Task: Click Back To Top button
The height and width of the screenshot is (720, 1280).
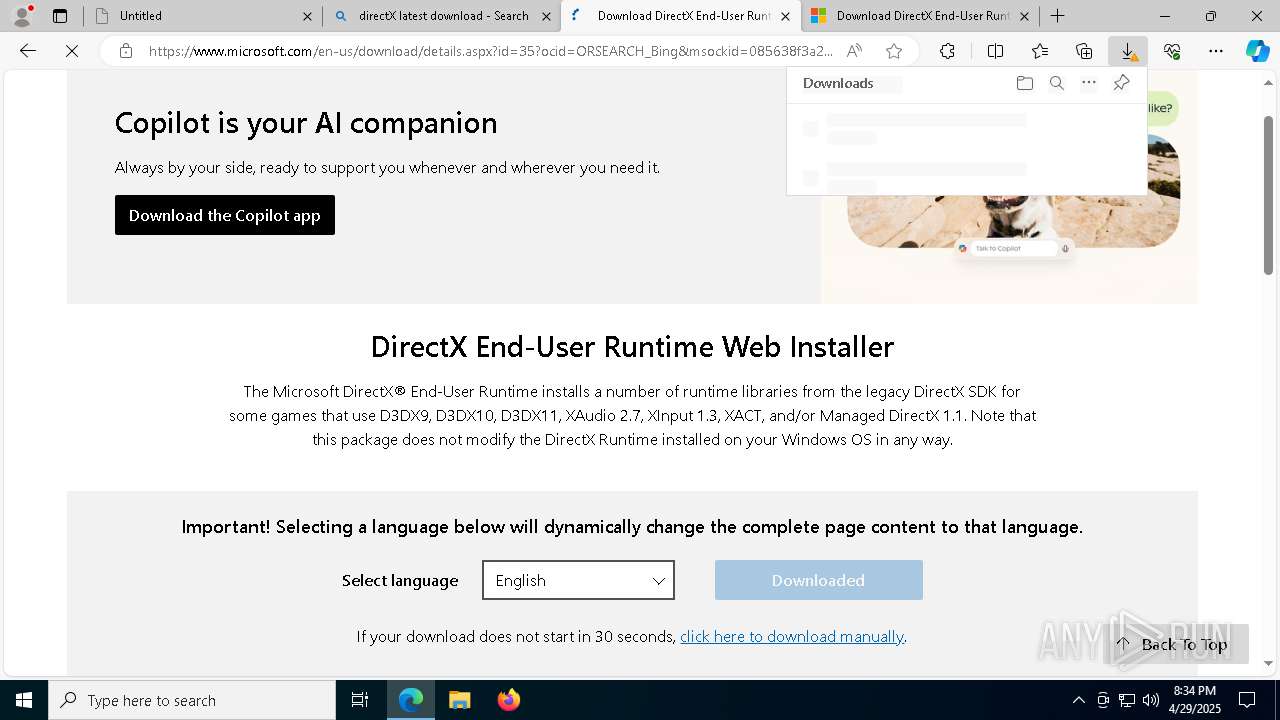Action: (1175, 644)
